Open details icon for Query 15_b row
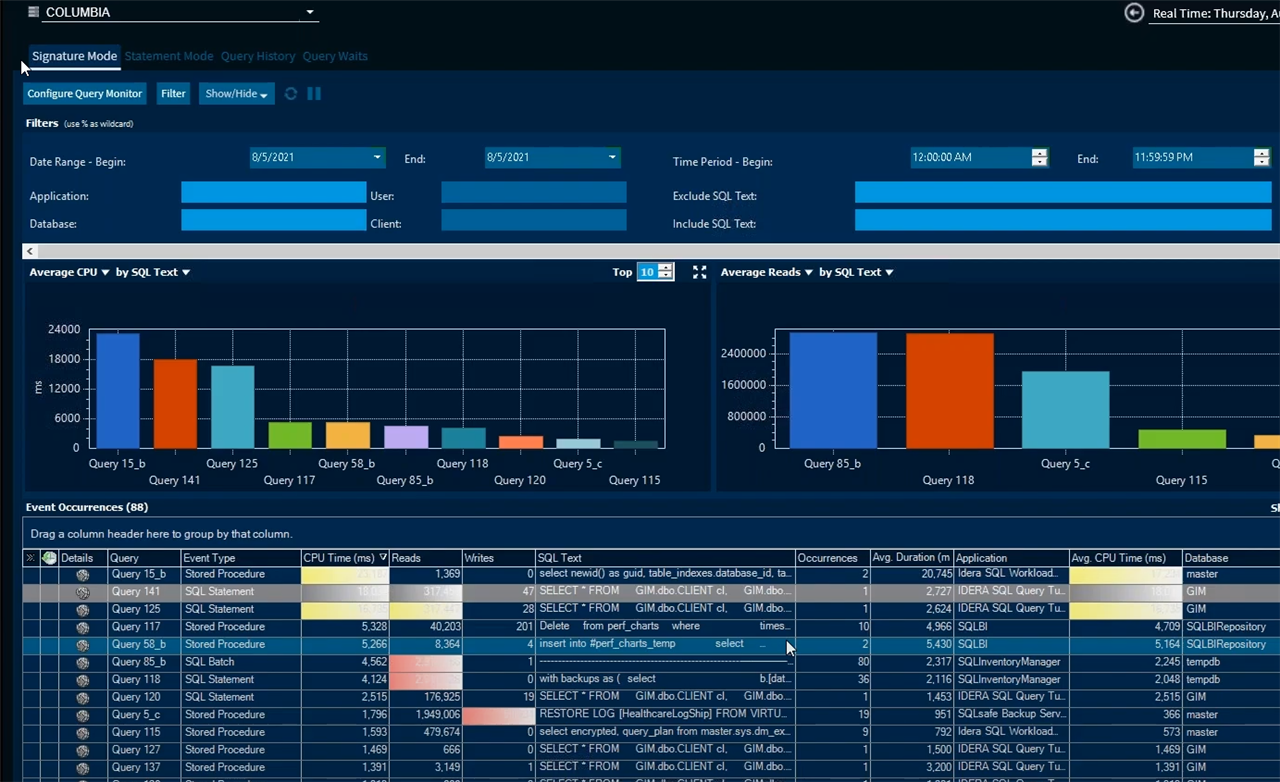The width and height of the screenshot is (1280, 782). [x=83, y=575]
